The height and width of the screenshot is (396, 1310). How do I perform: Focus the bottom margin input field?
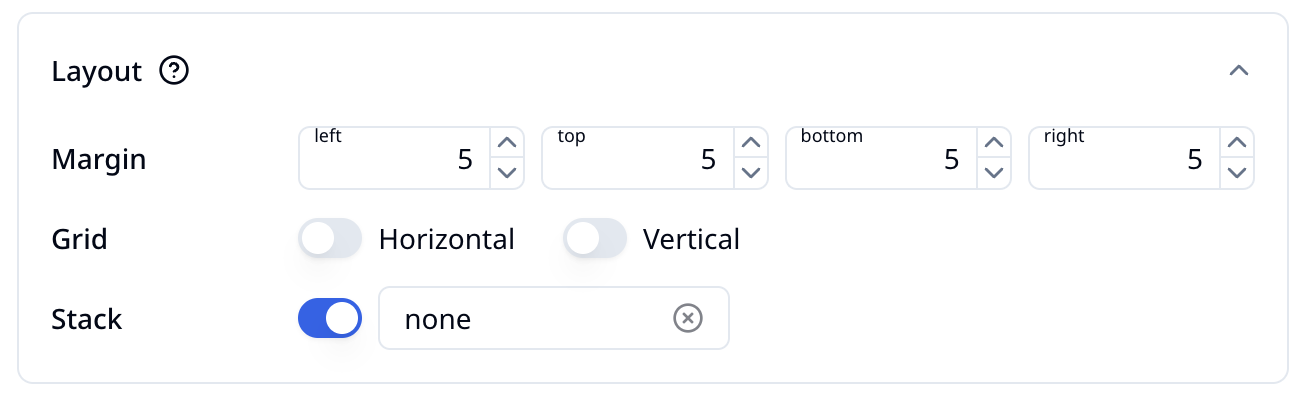tap(882, 158)
